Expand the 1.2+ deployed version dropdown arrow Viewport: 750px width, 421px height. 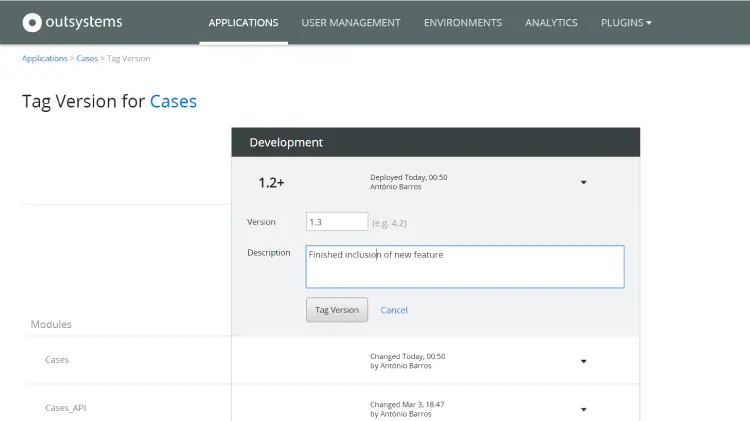[x=583, y=182]
